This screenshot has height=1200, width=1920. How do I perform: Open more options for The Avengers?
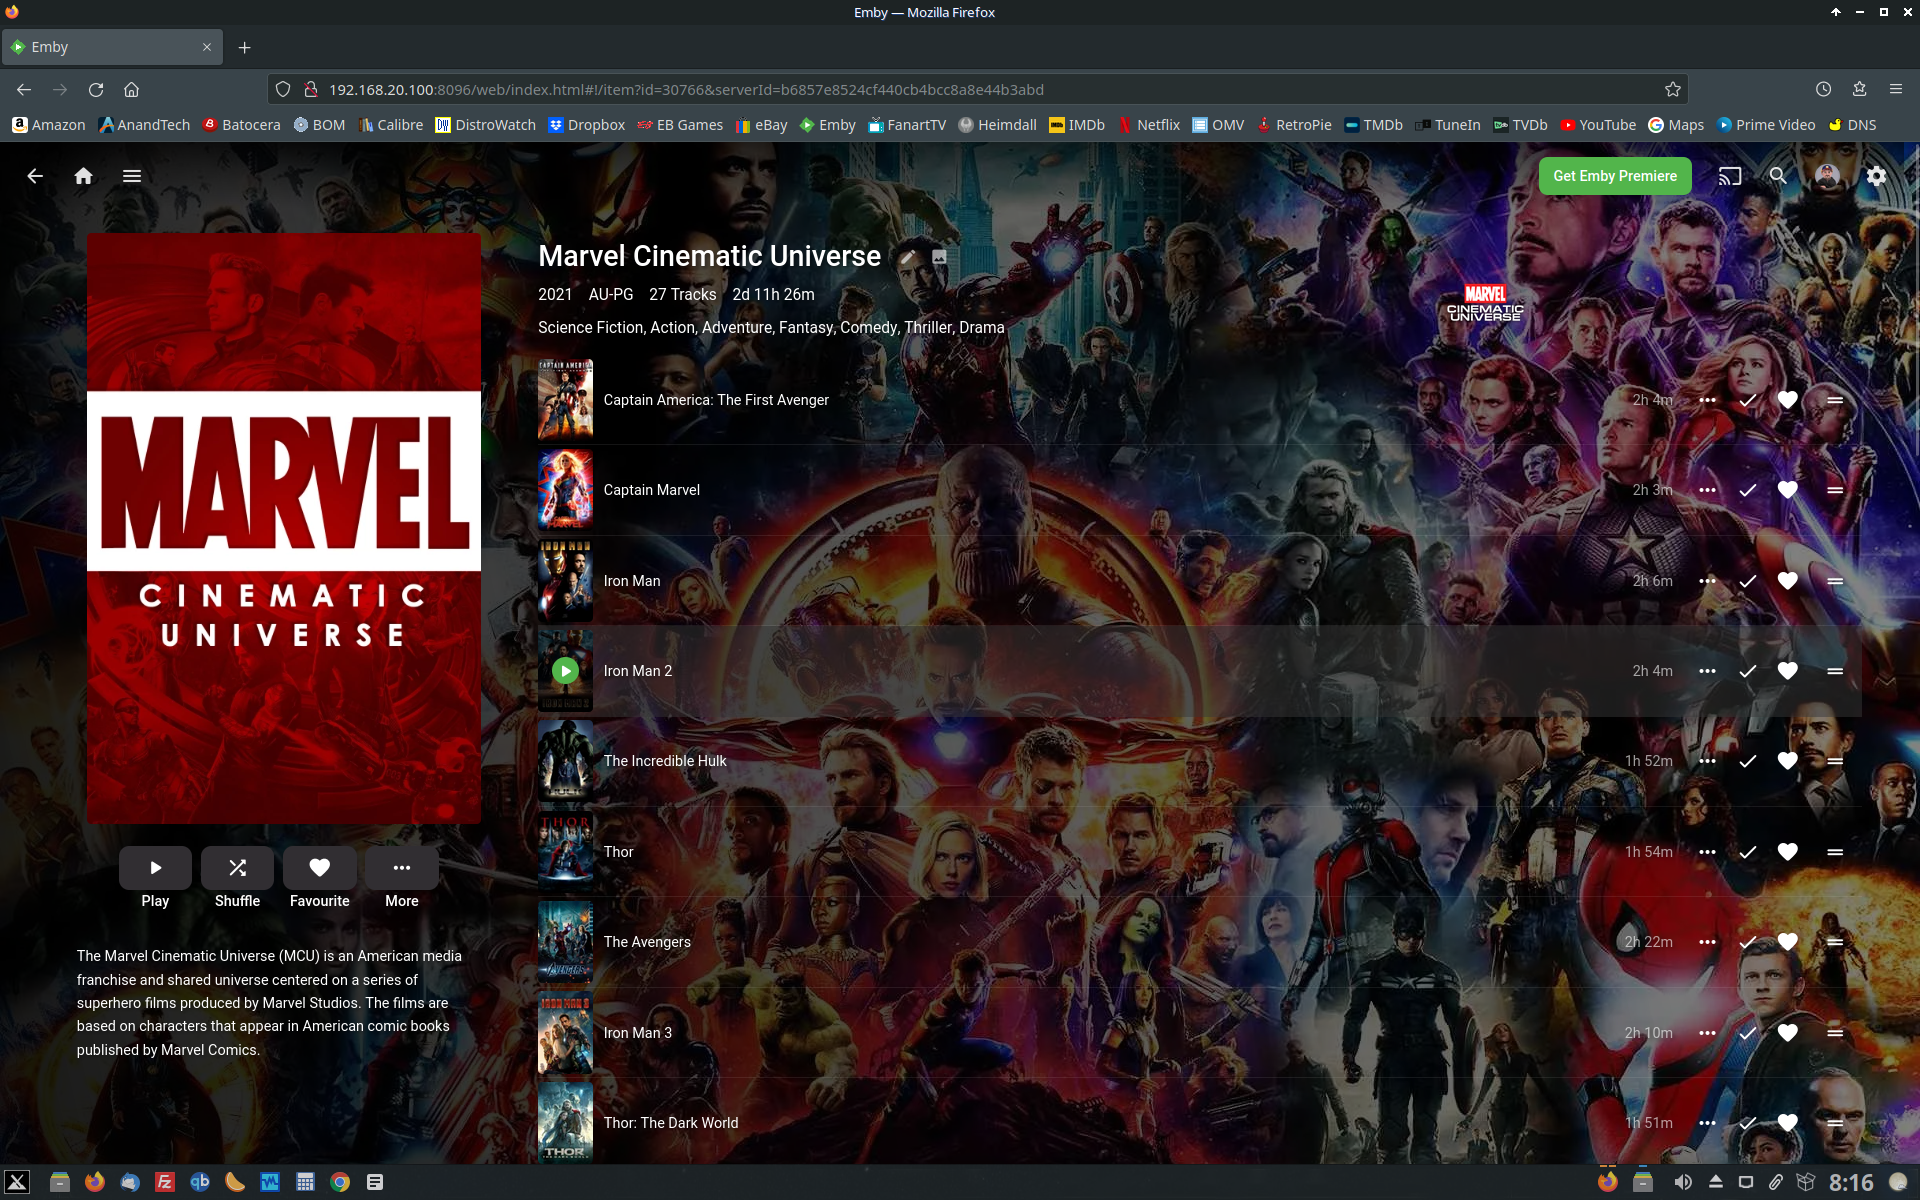coord(1707,942)
